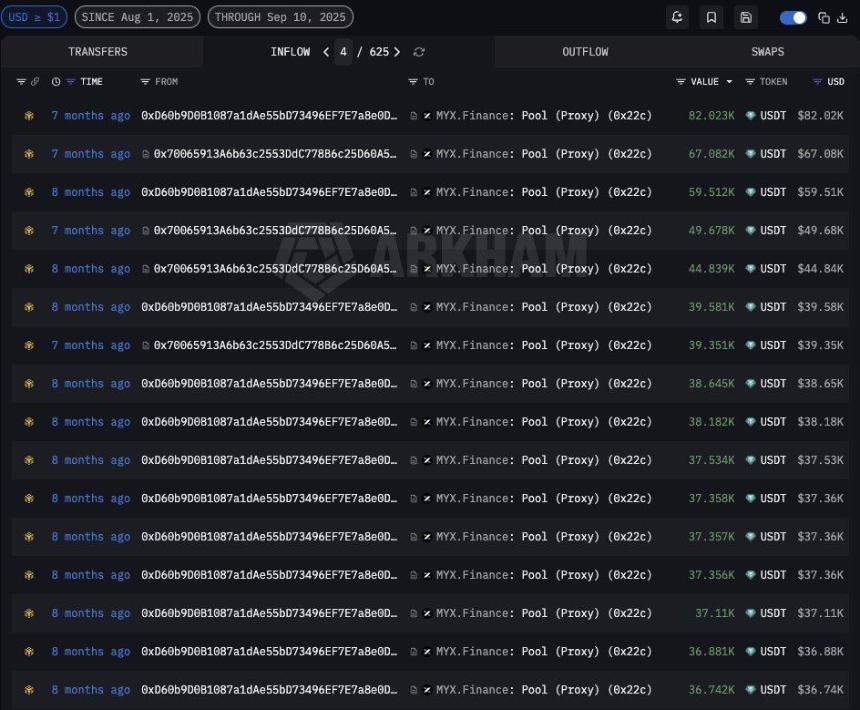The image size is (860, 710).
Task: Open the OUTFLOW tab
Action: 585,52
